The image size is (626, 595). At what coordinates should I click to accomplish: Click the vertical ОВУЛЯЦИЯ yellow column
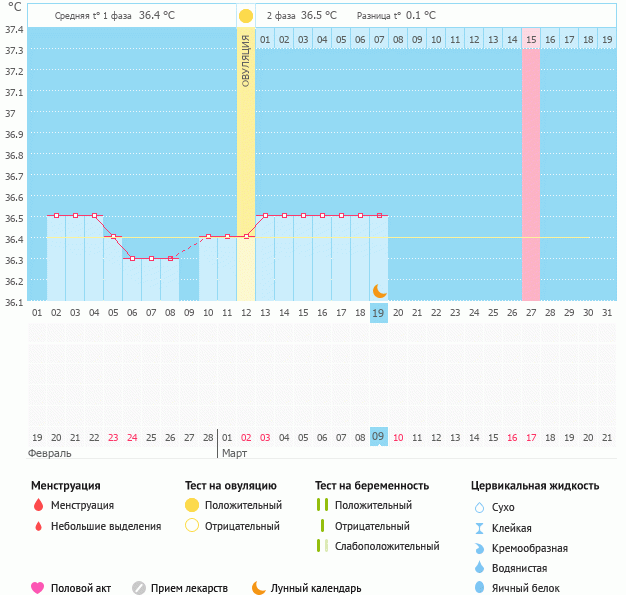[x=246, y=150]
